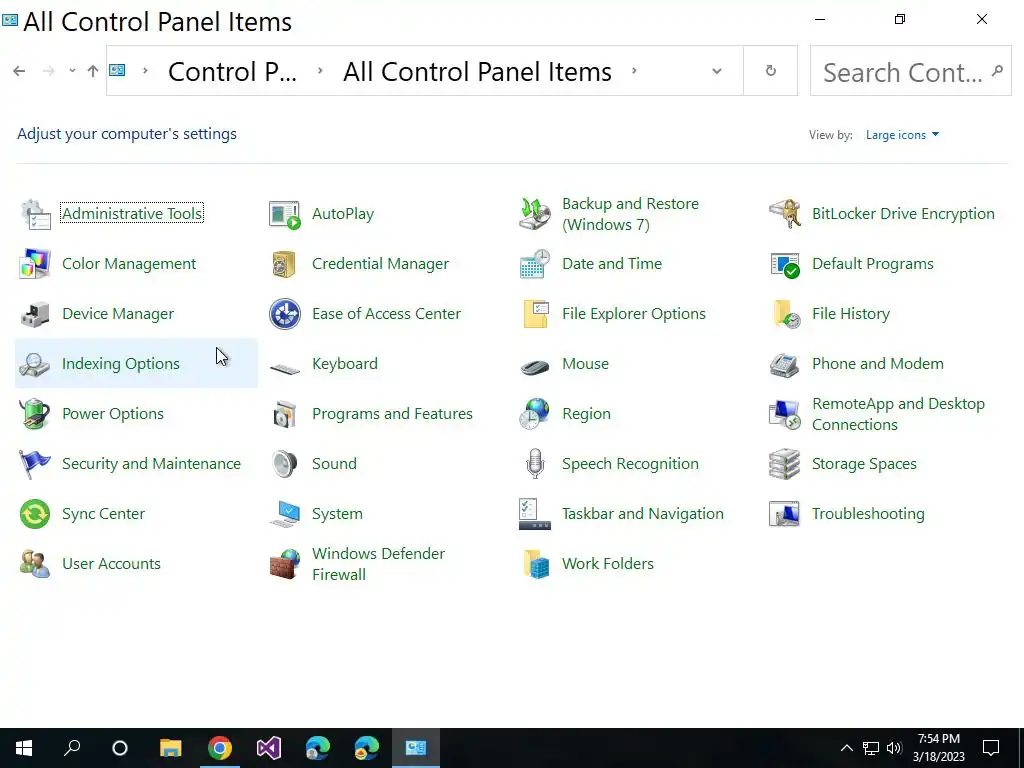Screen dimensions: 1024x768
Task: Click the Speech Recognition microphone icon
Action: tap(535, 464)
